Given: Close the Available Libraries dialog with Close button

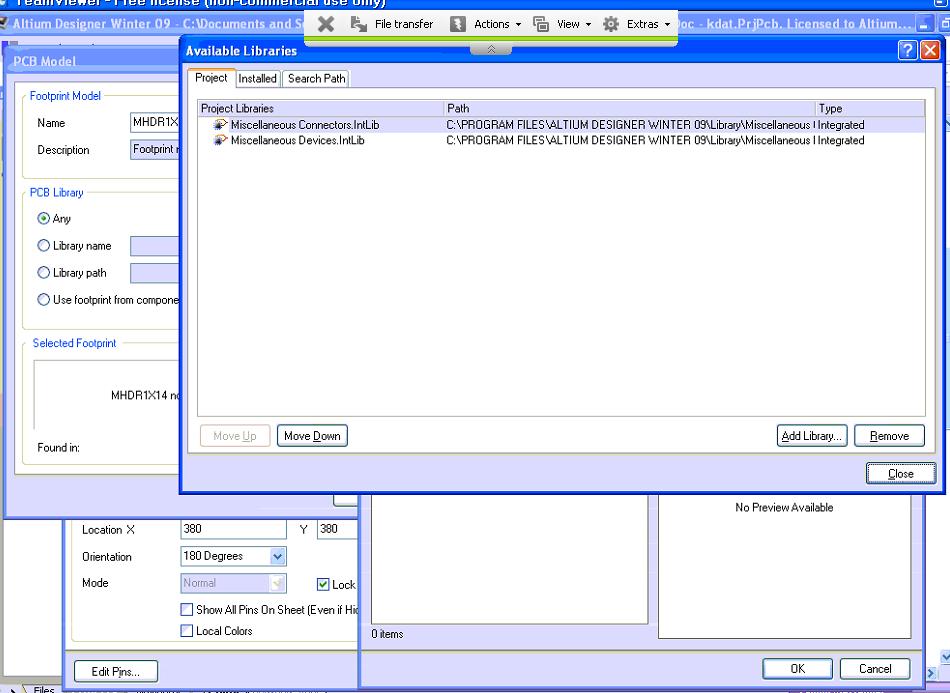Looking at the screenshot, I should pyautogui.click(x=901, y=474).
